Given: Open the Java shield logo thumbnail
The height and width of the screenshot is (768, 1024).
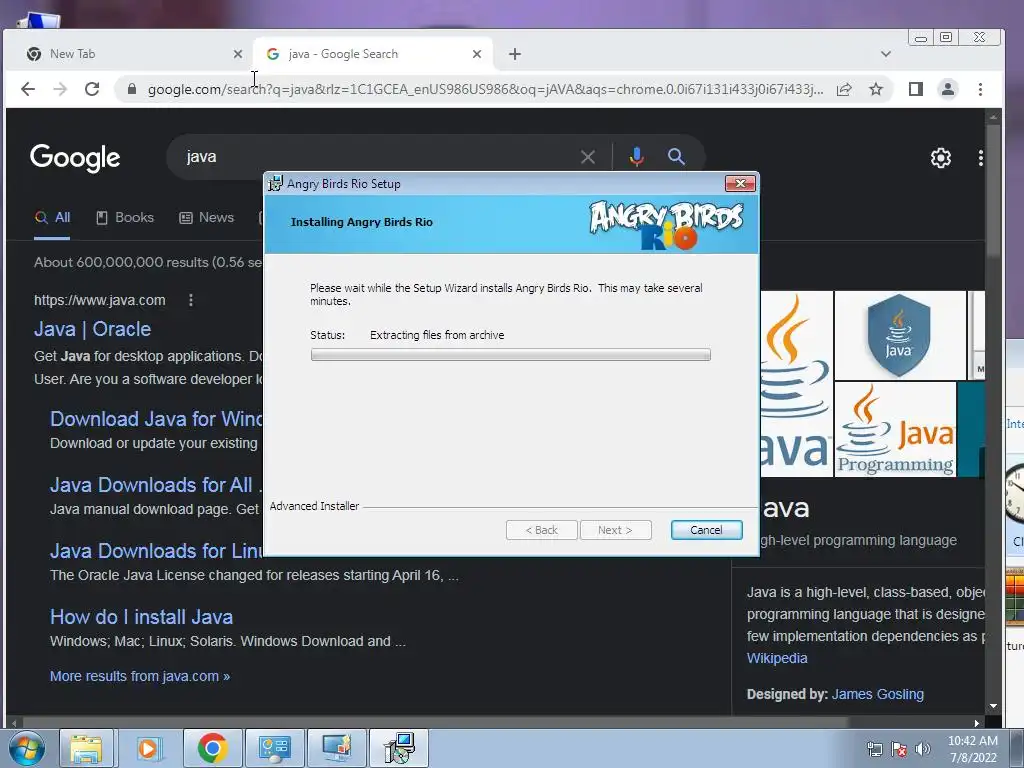Looking at the screenshot, I should (x=899, y=335).
